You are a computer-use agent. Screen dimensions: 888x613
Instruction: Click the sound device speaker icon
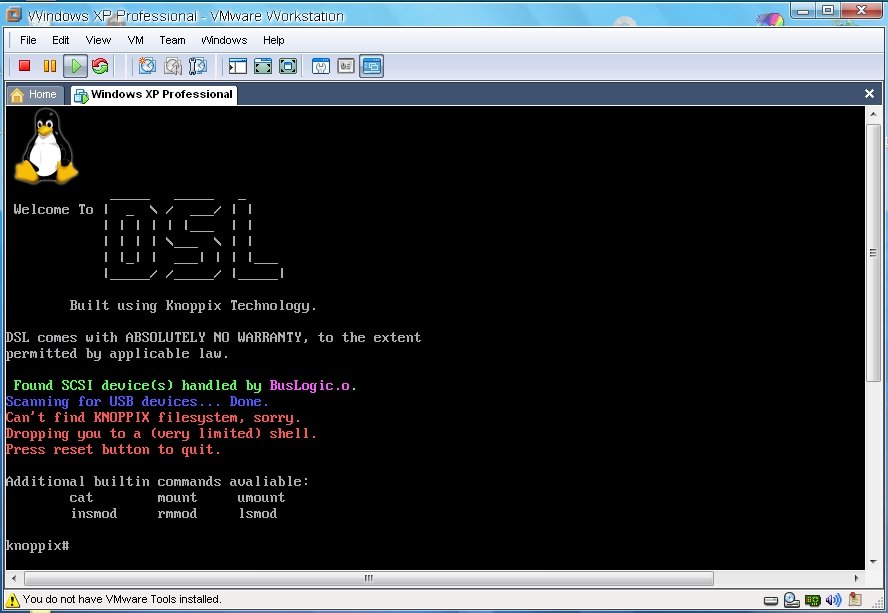click(833, 600)
